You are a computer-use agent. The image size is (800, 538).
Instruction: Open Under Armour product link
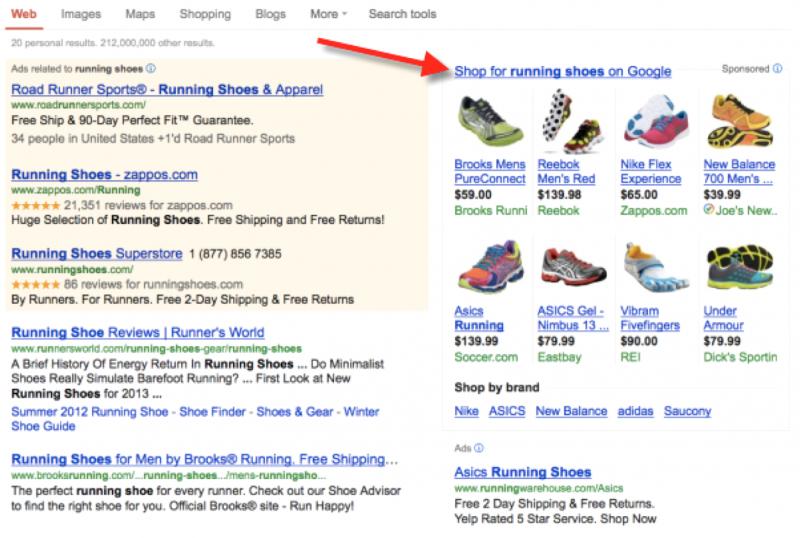click(x=723, y=318)
